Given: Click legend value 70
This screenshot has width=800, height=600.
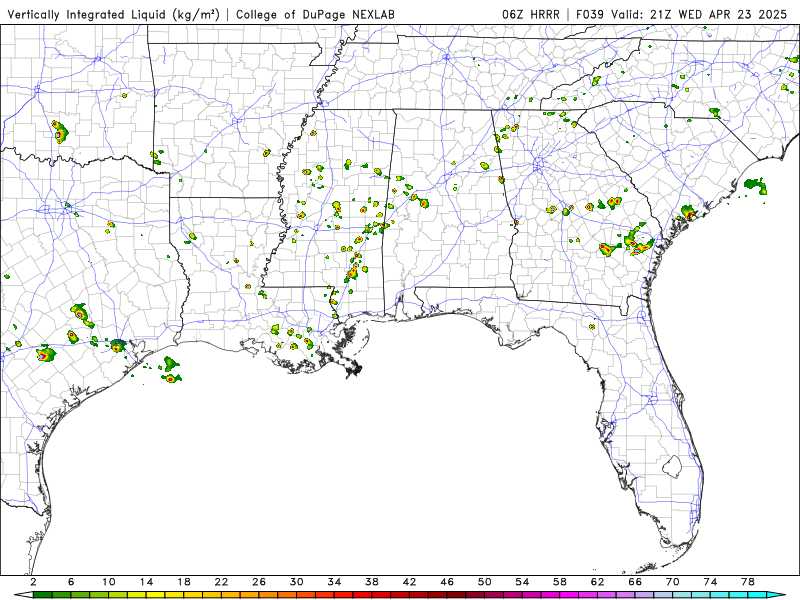Looking at the screenshot, I should pos(673,582).
